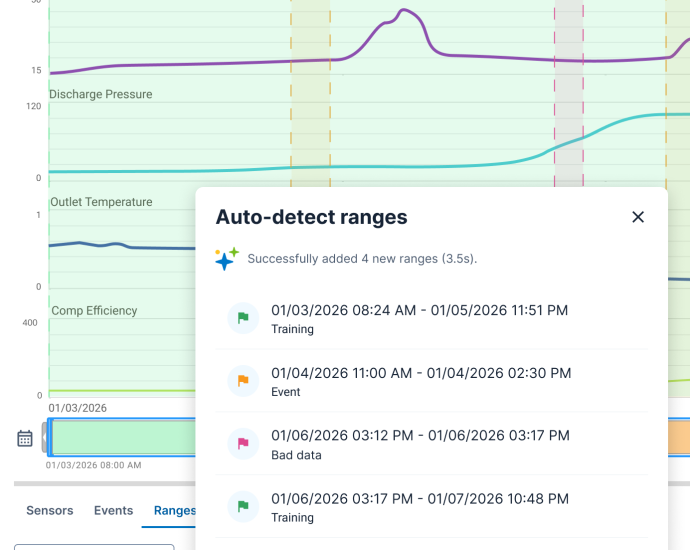Switch to the Events tab
The image size is (690, 550).
pyautogui.click(x=113, y=510)
